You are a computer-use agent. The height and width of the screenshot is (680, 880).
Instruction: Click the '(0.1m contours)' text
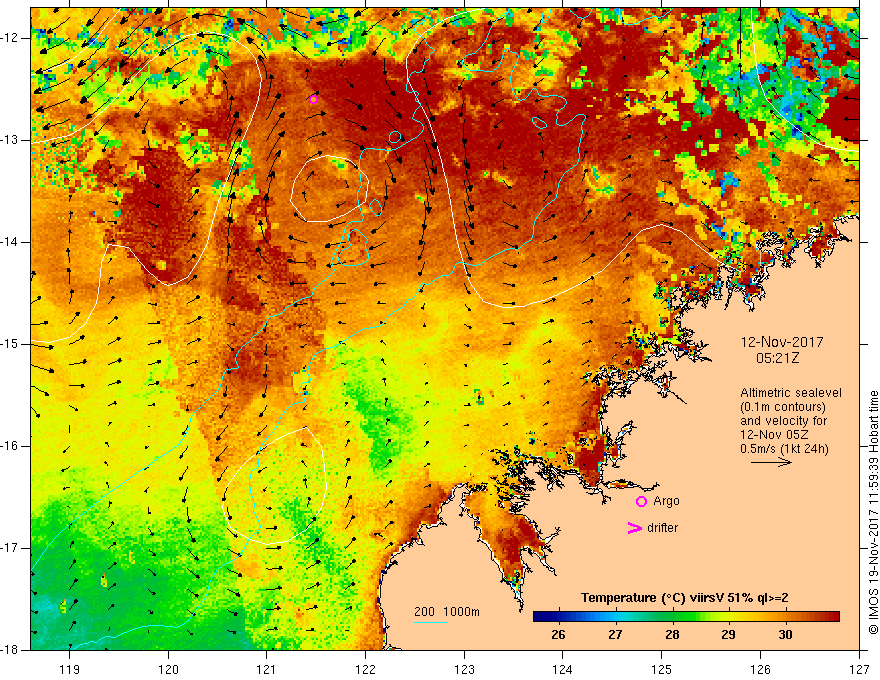tap(783, 407)
